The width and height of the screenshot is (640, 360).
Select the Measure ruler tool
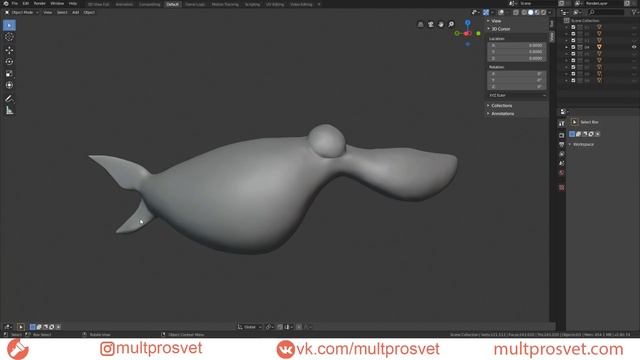pos(9,111)
